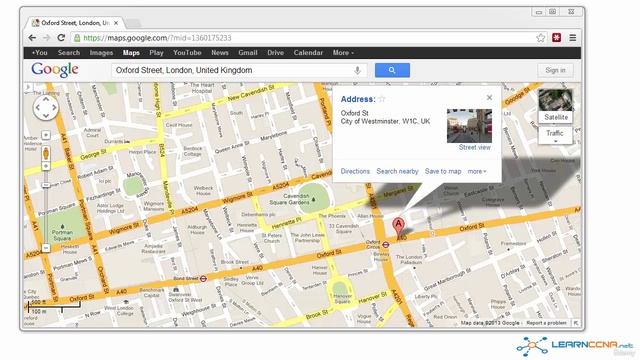Click the Street View pegman icon
This screenshot has width=640, height=360.
point(46,154)
